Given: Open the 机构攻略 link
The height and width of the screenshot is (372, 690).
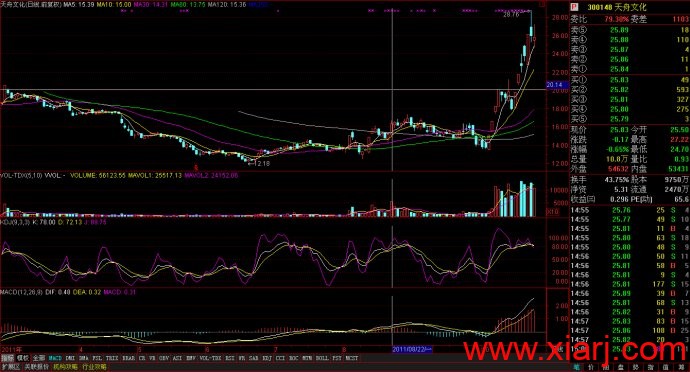Looking at the screenshot, I should 65,367.
